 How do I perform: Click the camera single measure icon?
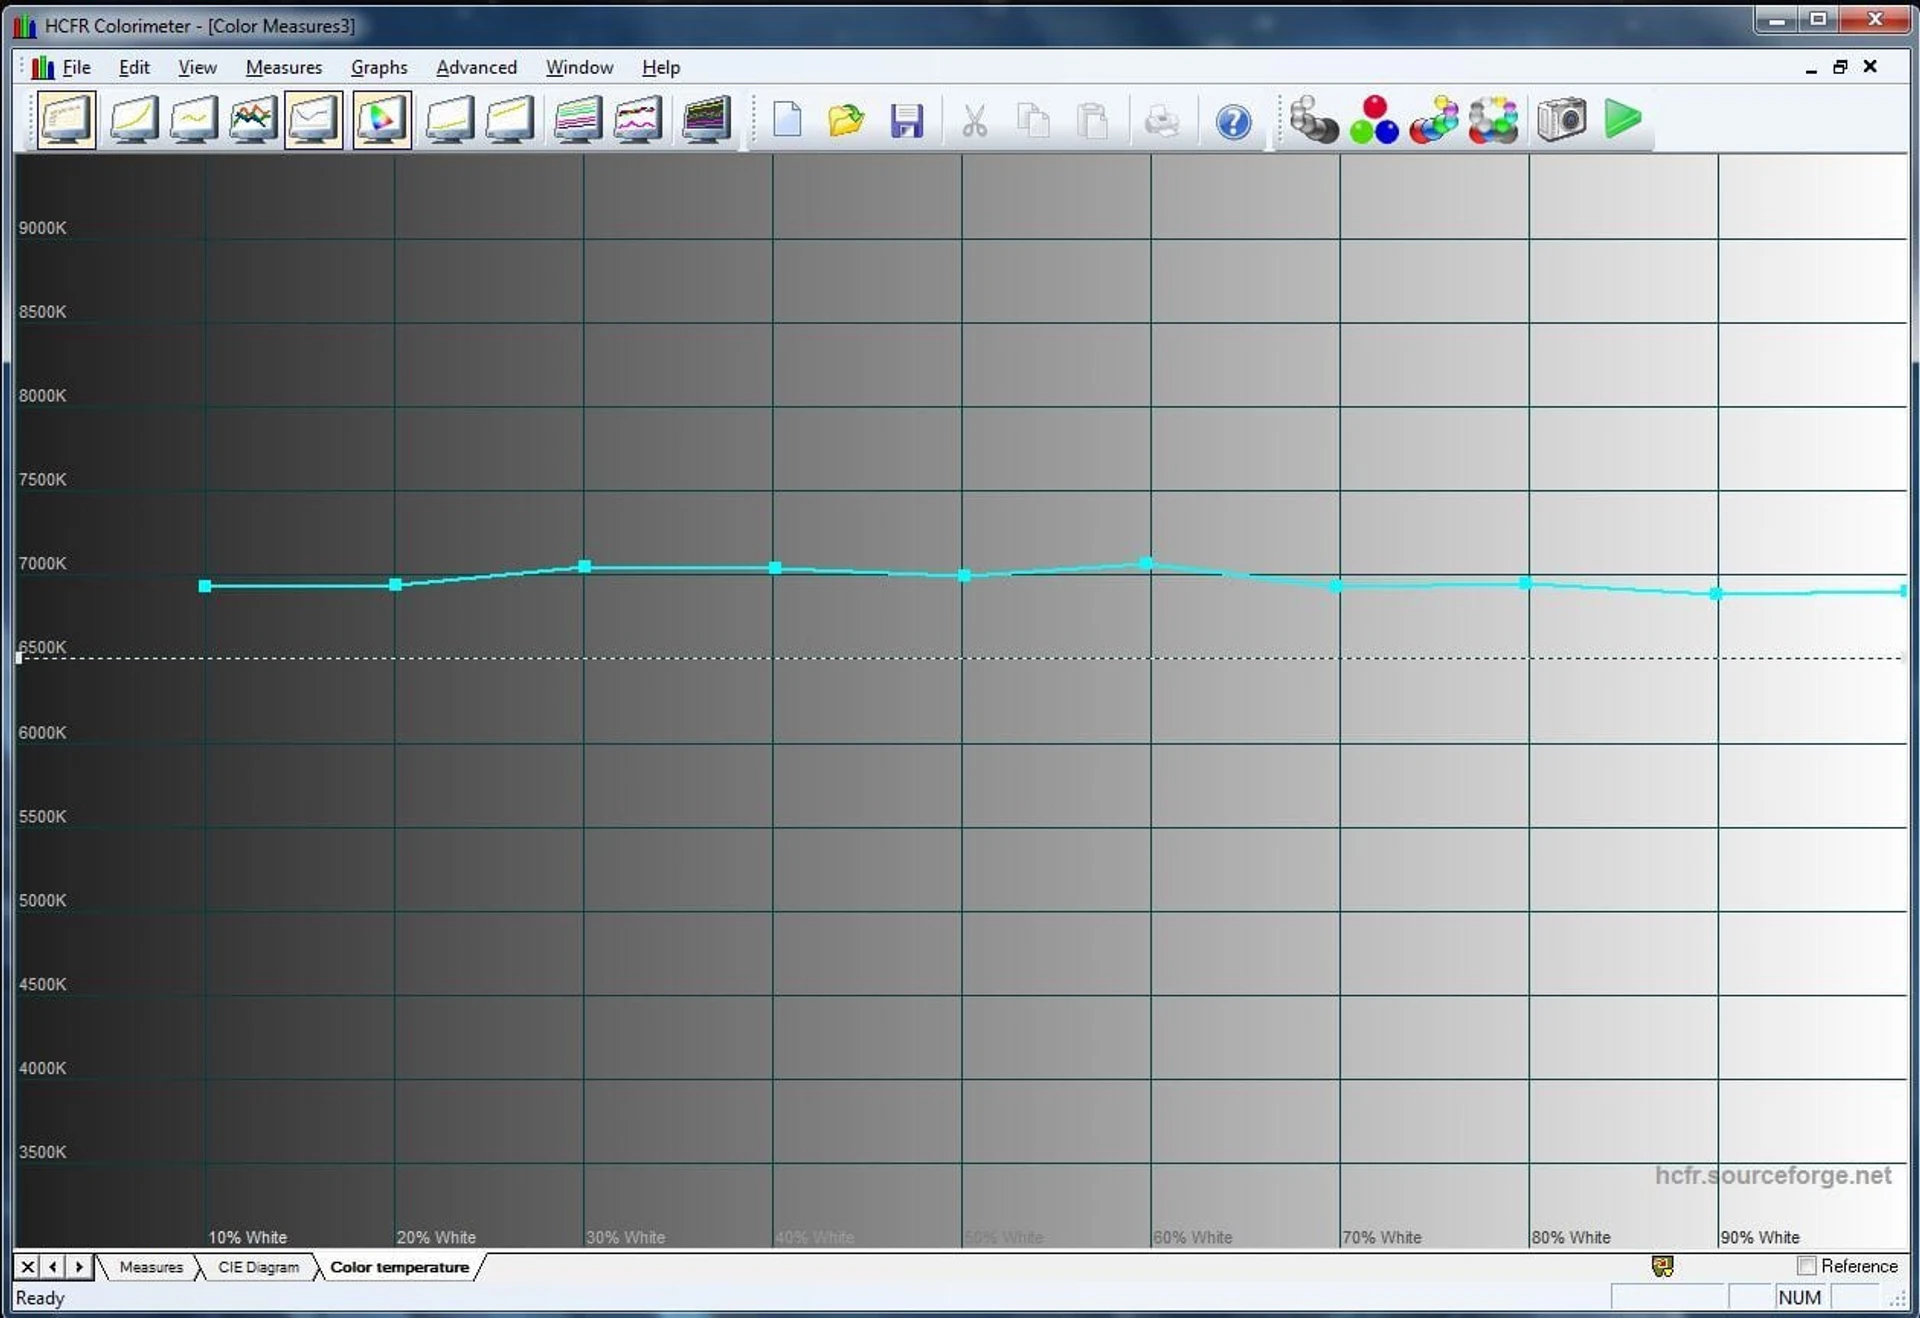(x=1562, y=120)
